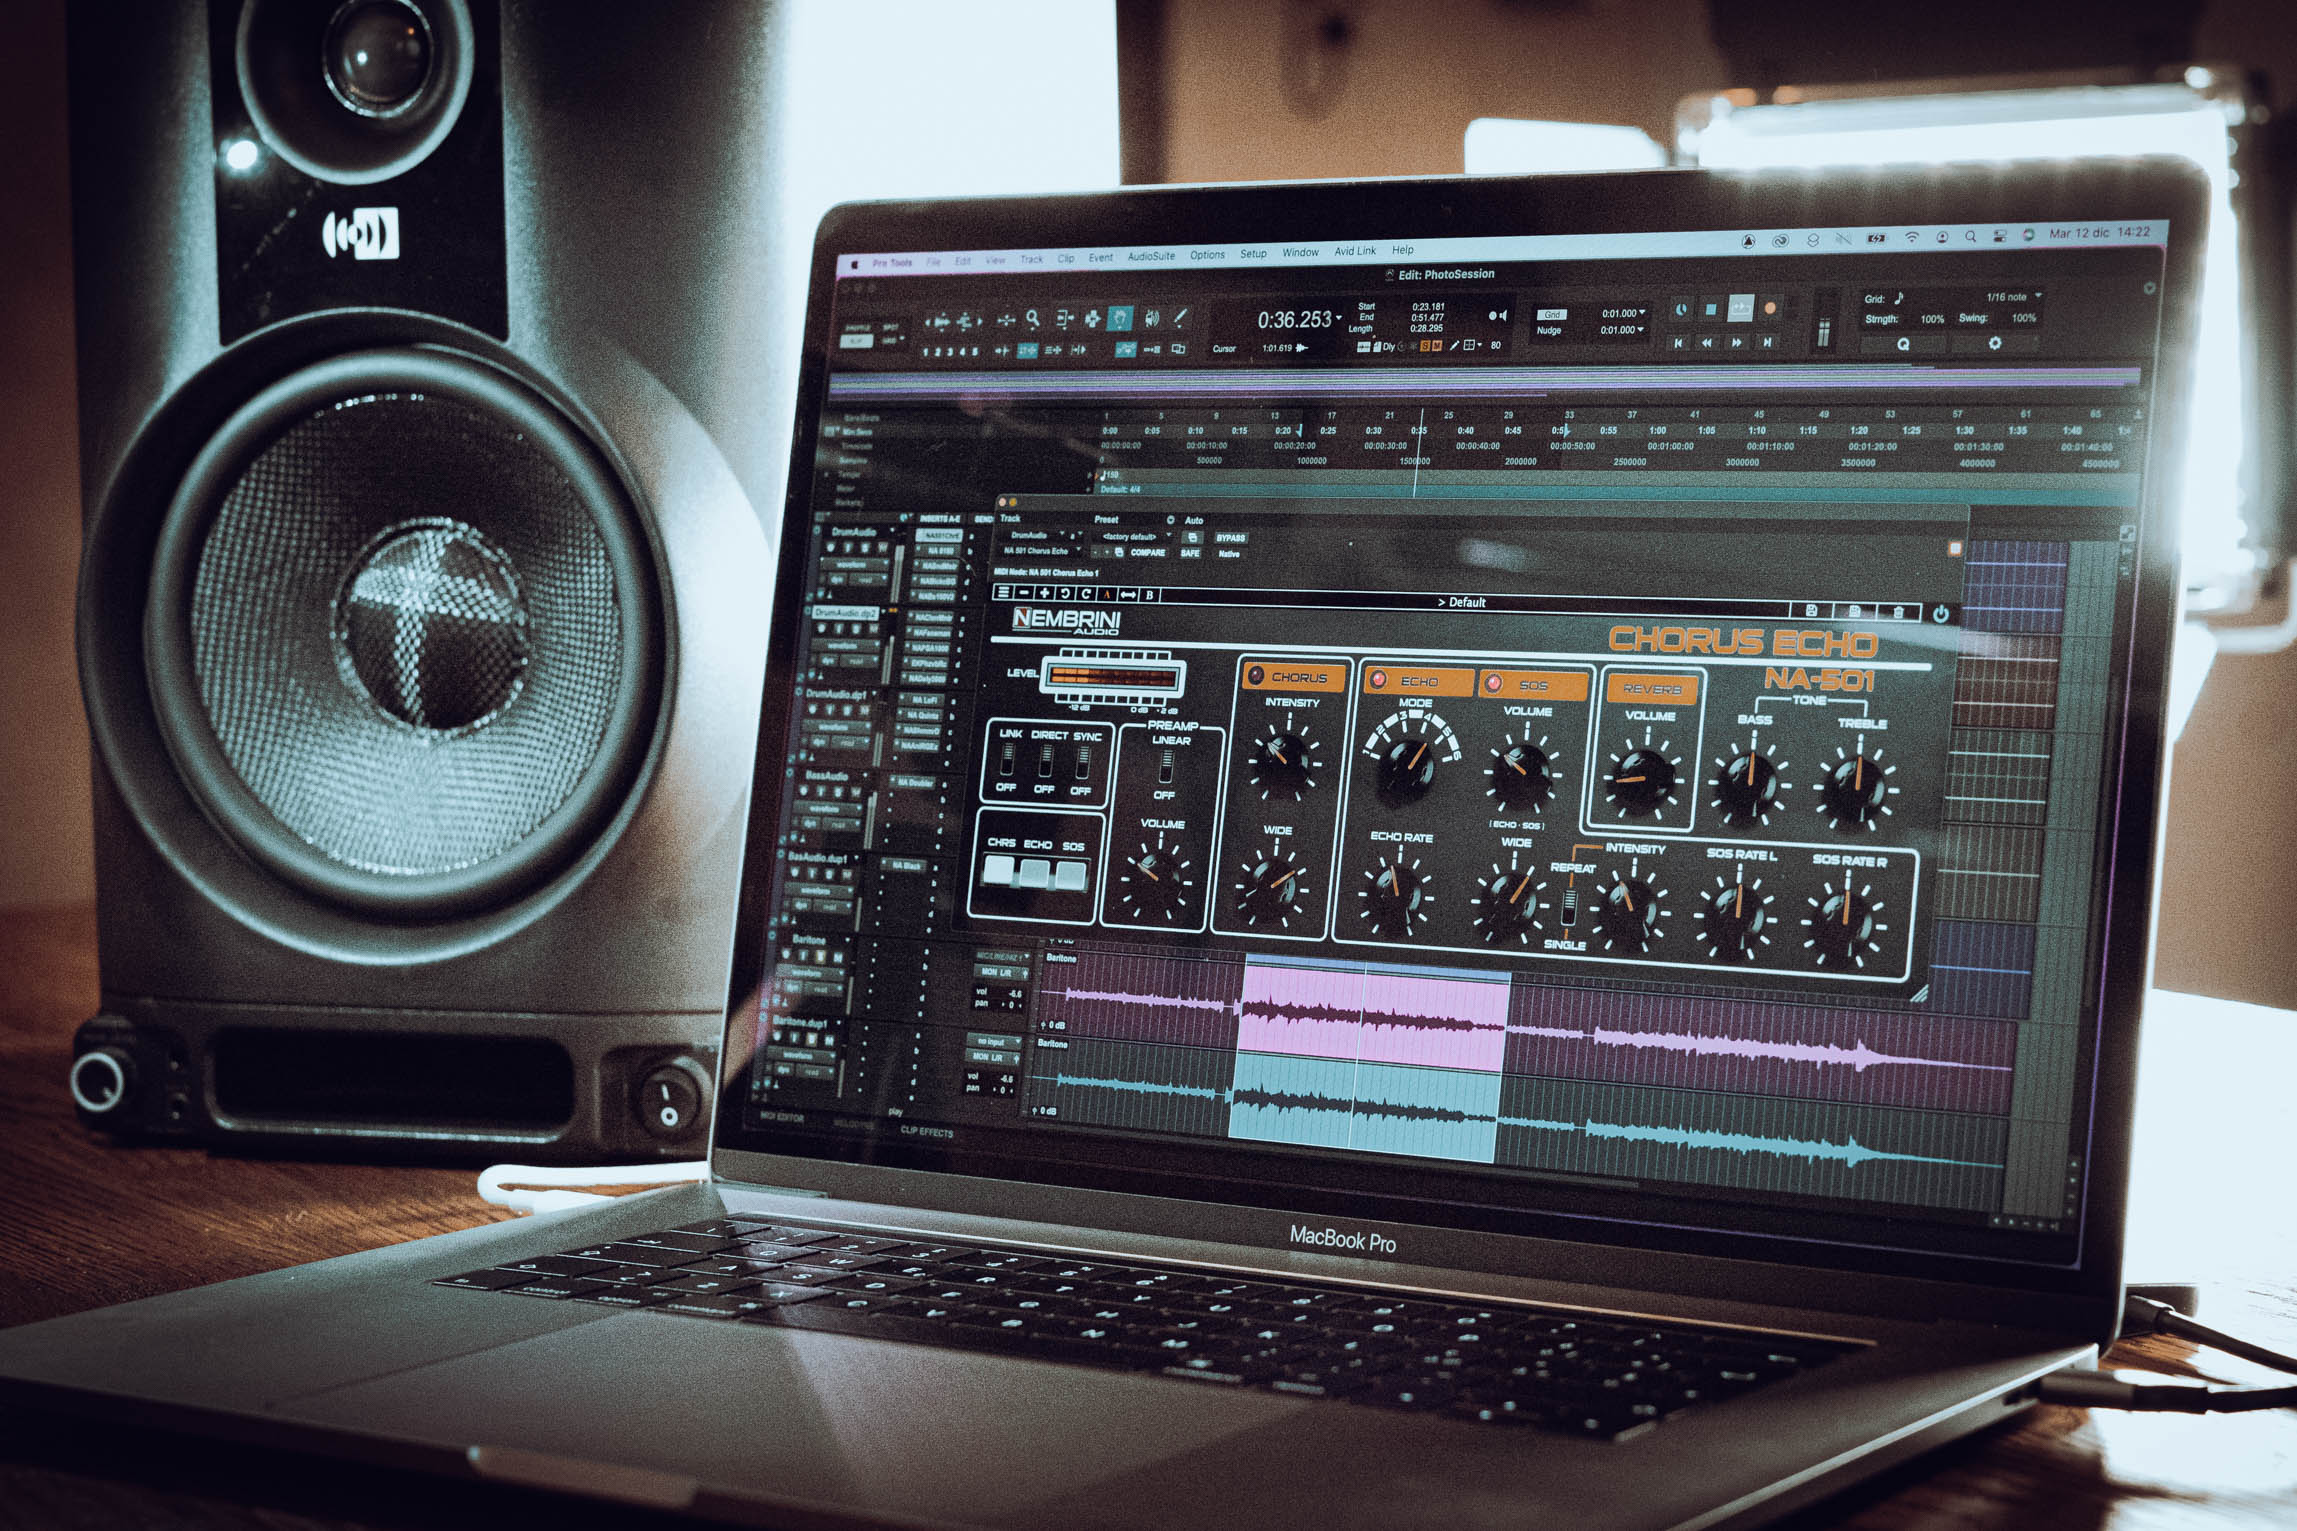Select the Zoomer magnifier tool

pyautogui.click(x=1034, y=319)
